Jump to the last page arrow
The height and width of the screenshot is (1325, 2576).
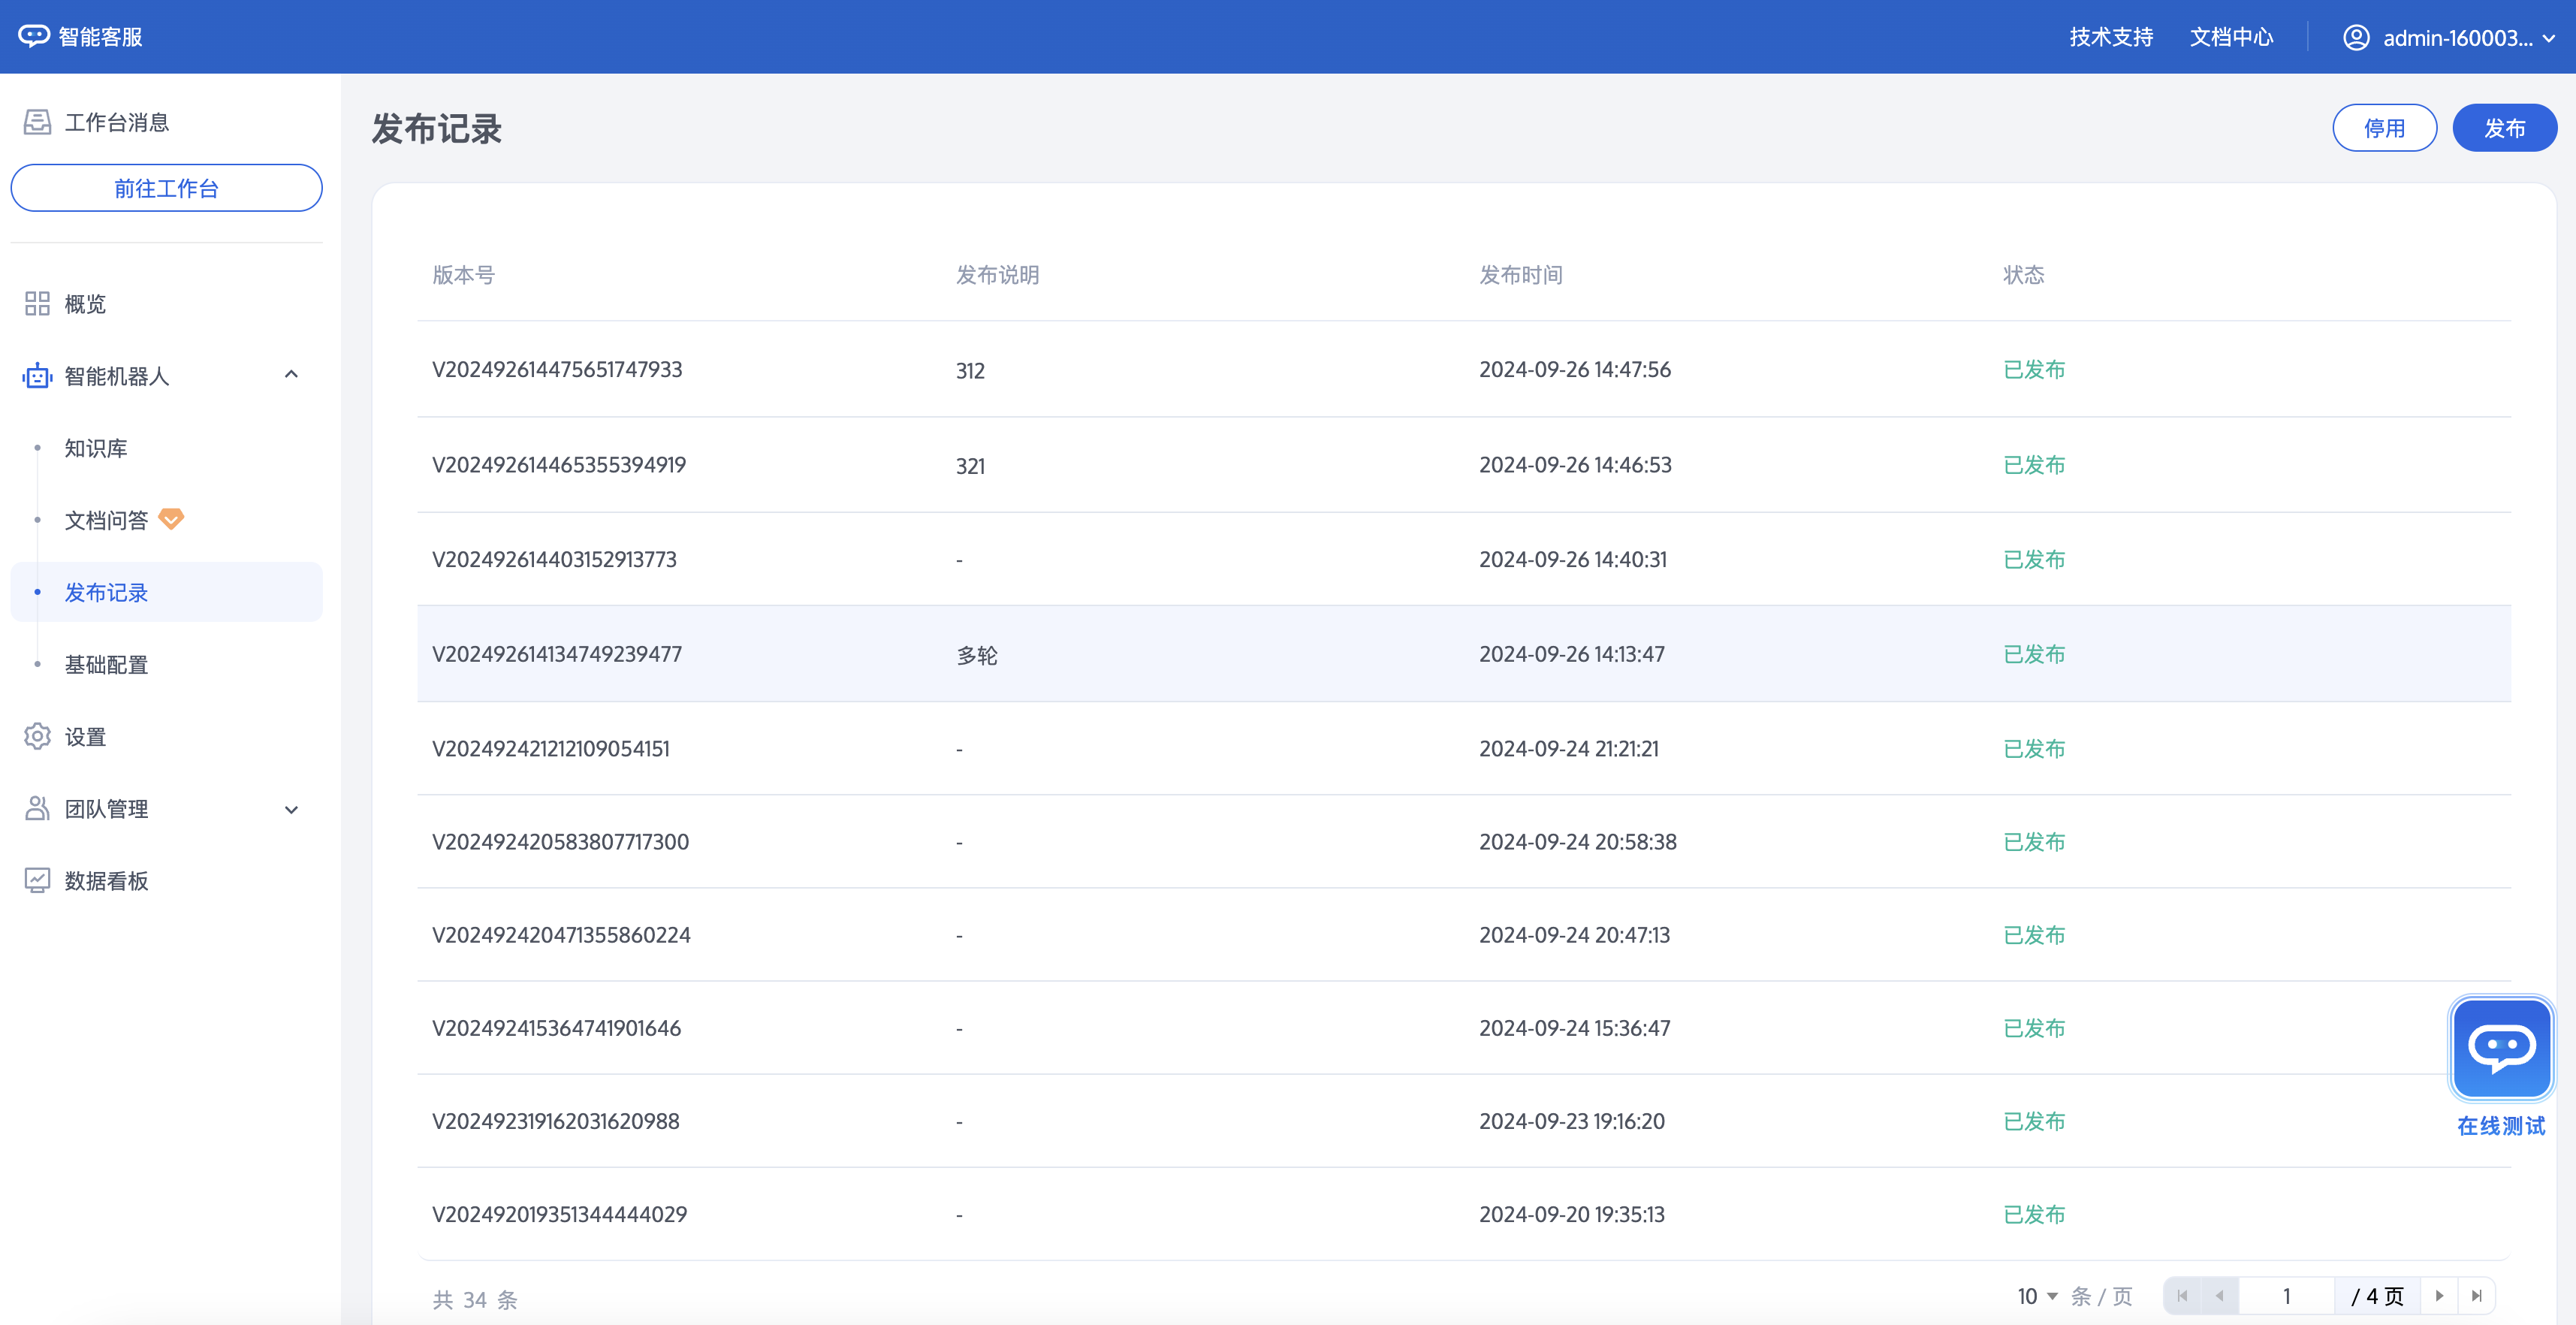click(x=2477, y=1296)
